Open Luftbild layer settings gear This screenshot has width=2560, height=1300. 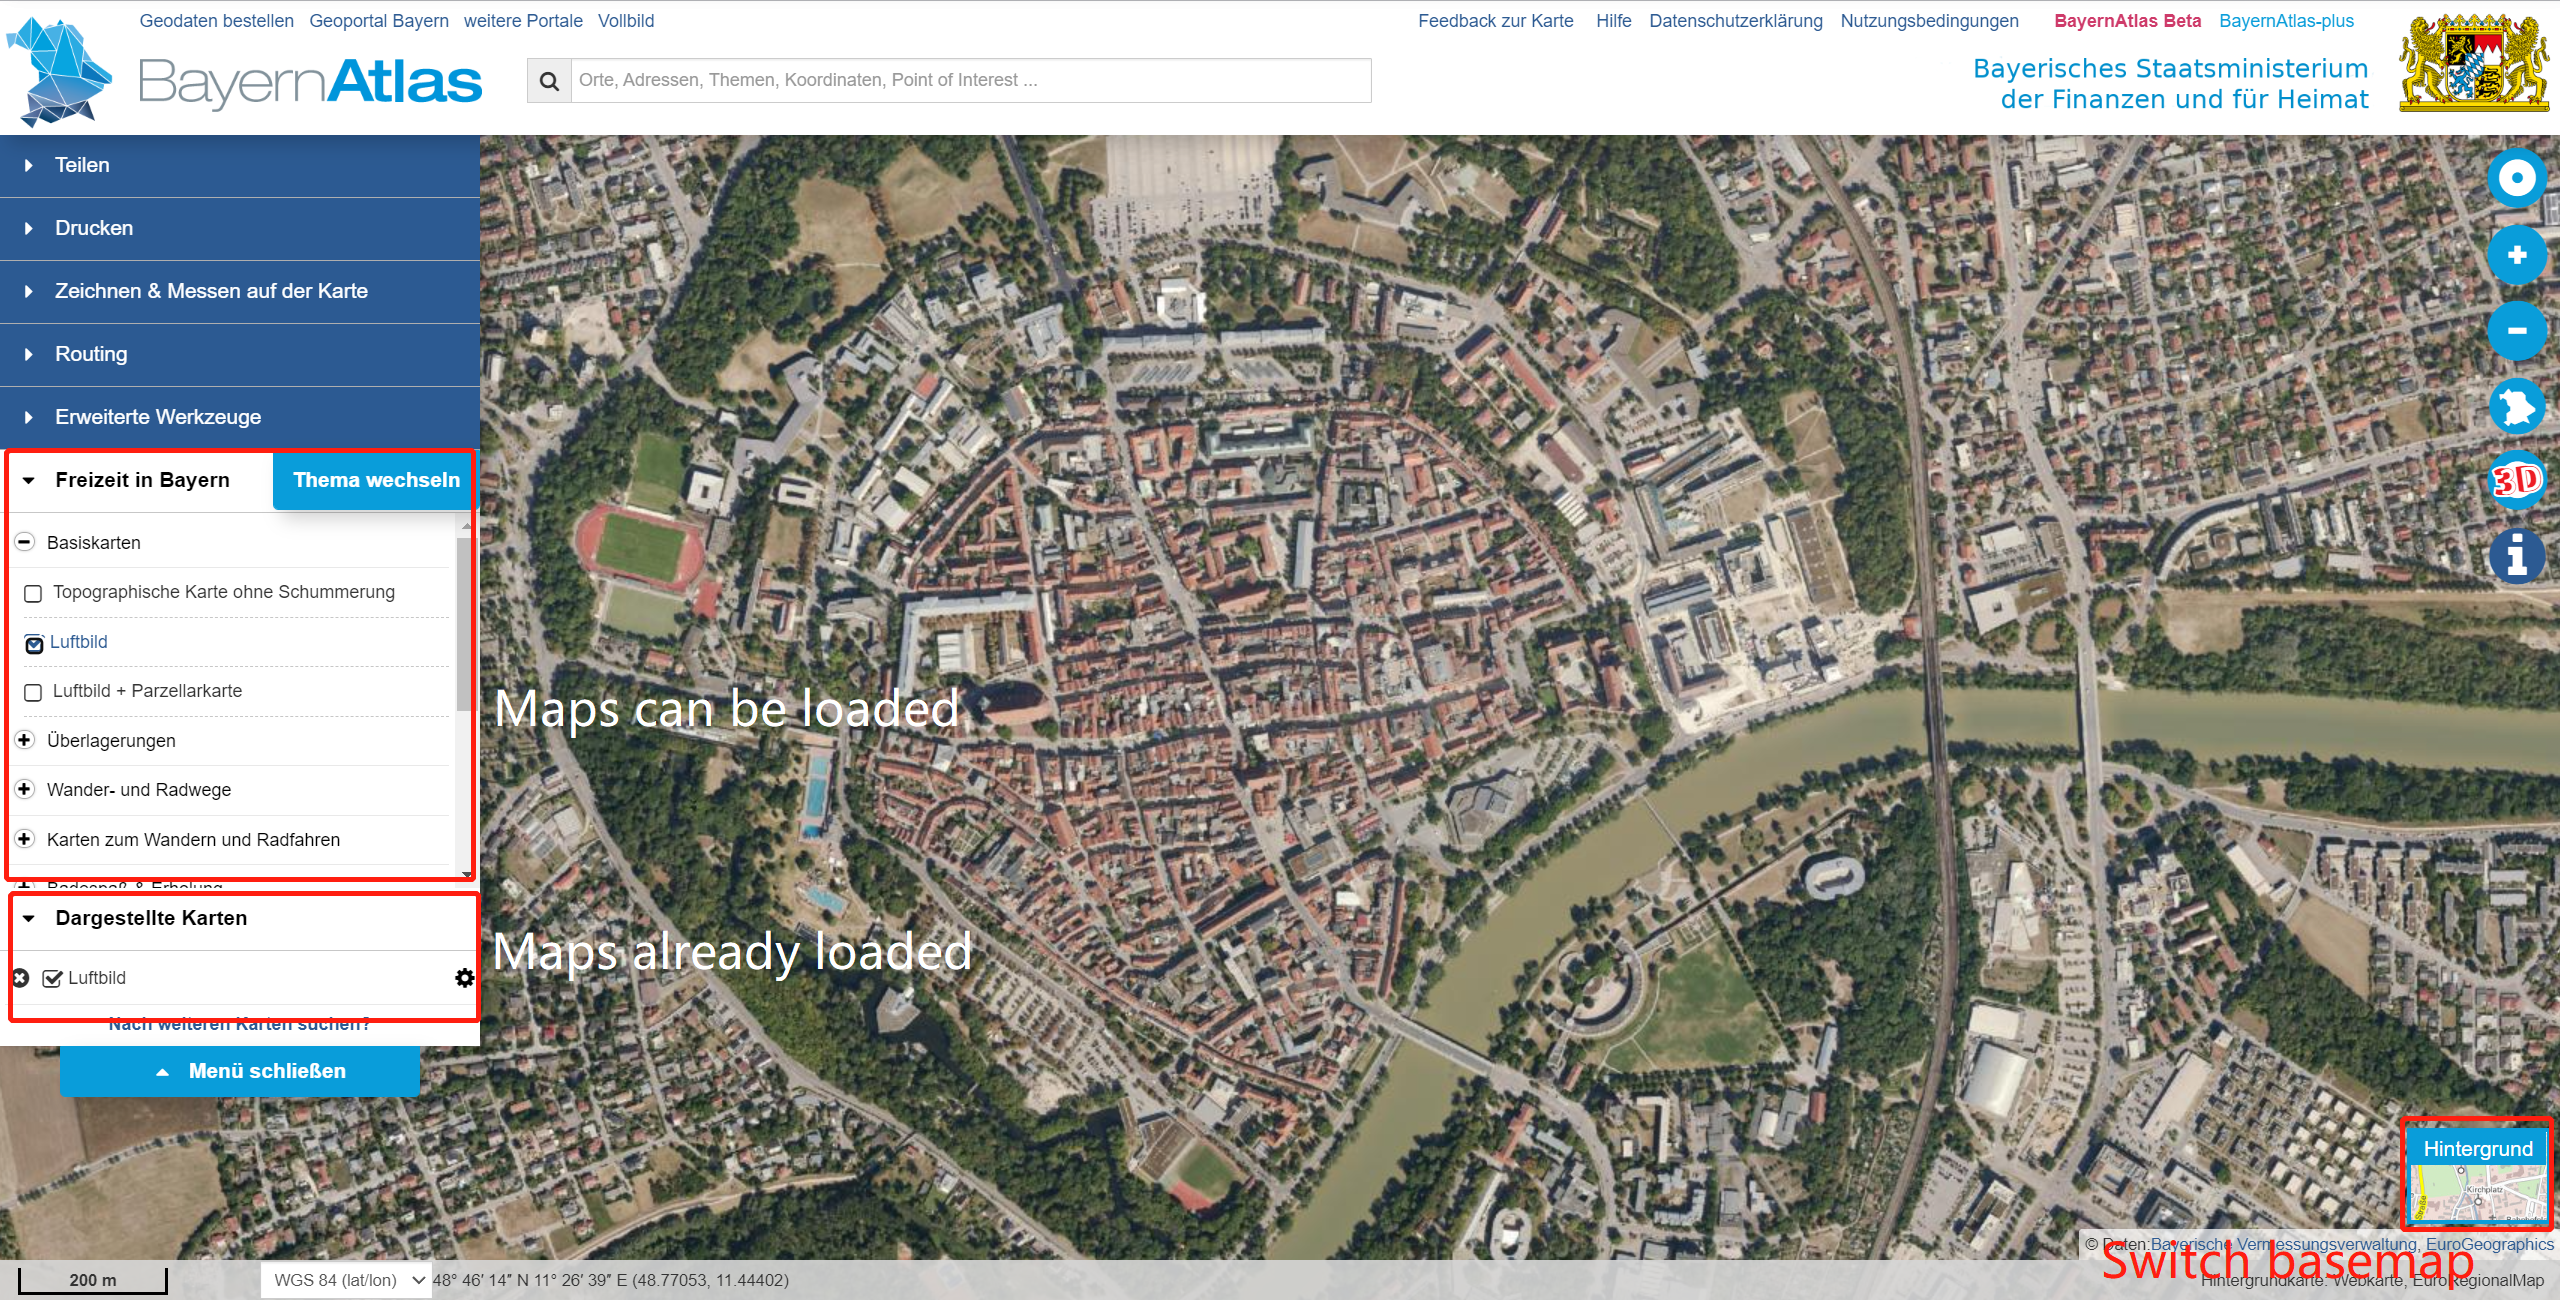click(x=465, y=978)
